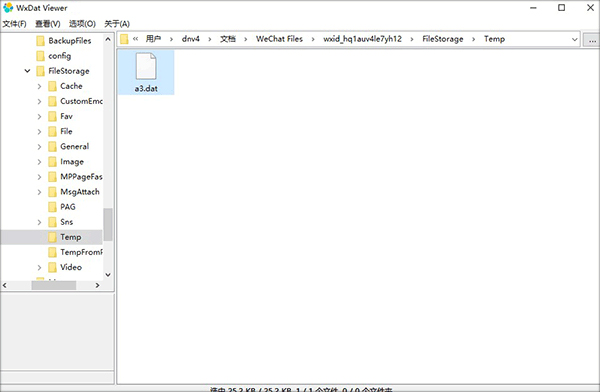Go to FileStorage in the breadcrumb
This screenshot has height=392, width=600.
tap(443, 39)
